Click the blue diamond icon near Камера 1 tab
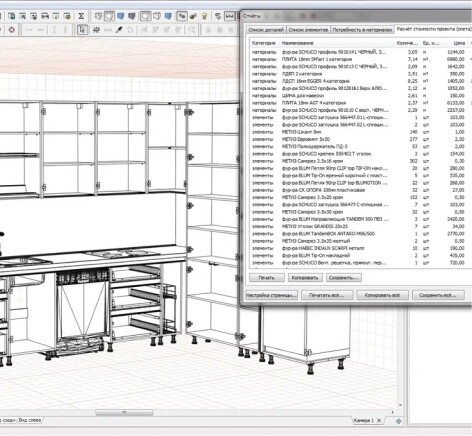 (x=399, y=421)
